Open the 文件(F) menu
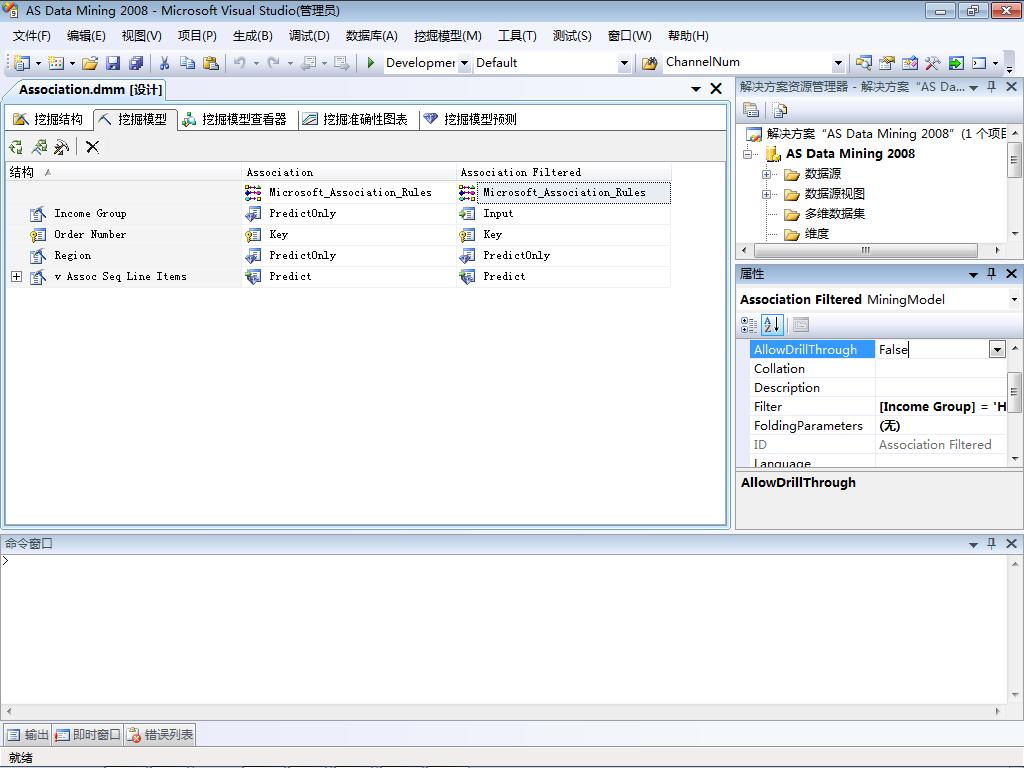The height and width of the screenshot is (768, 1024). click(31, 36)
